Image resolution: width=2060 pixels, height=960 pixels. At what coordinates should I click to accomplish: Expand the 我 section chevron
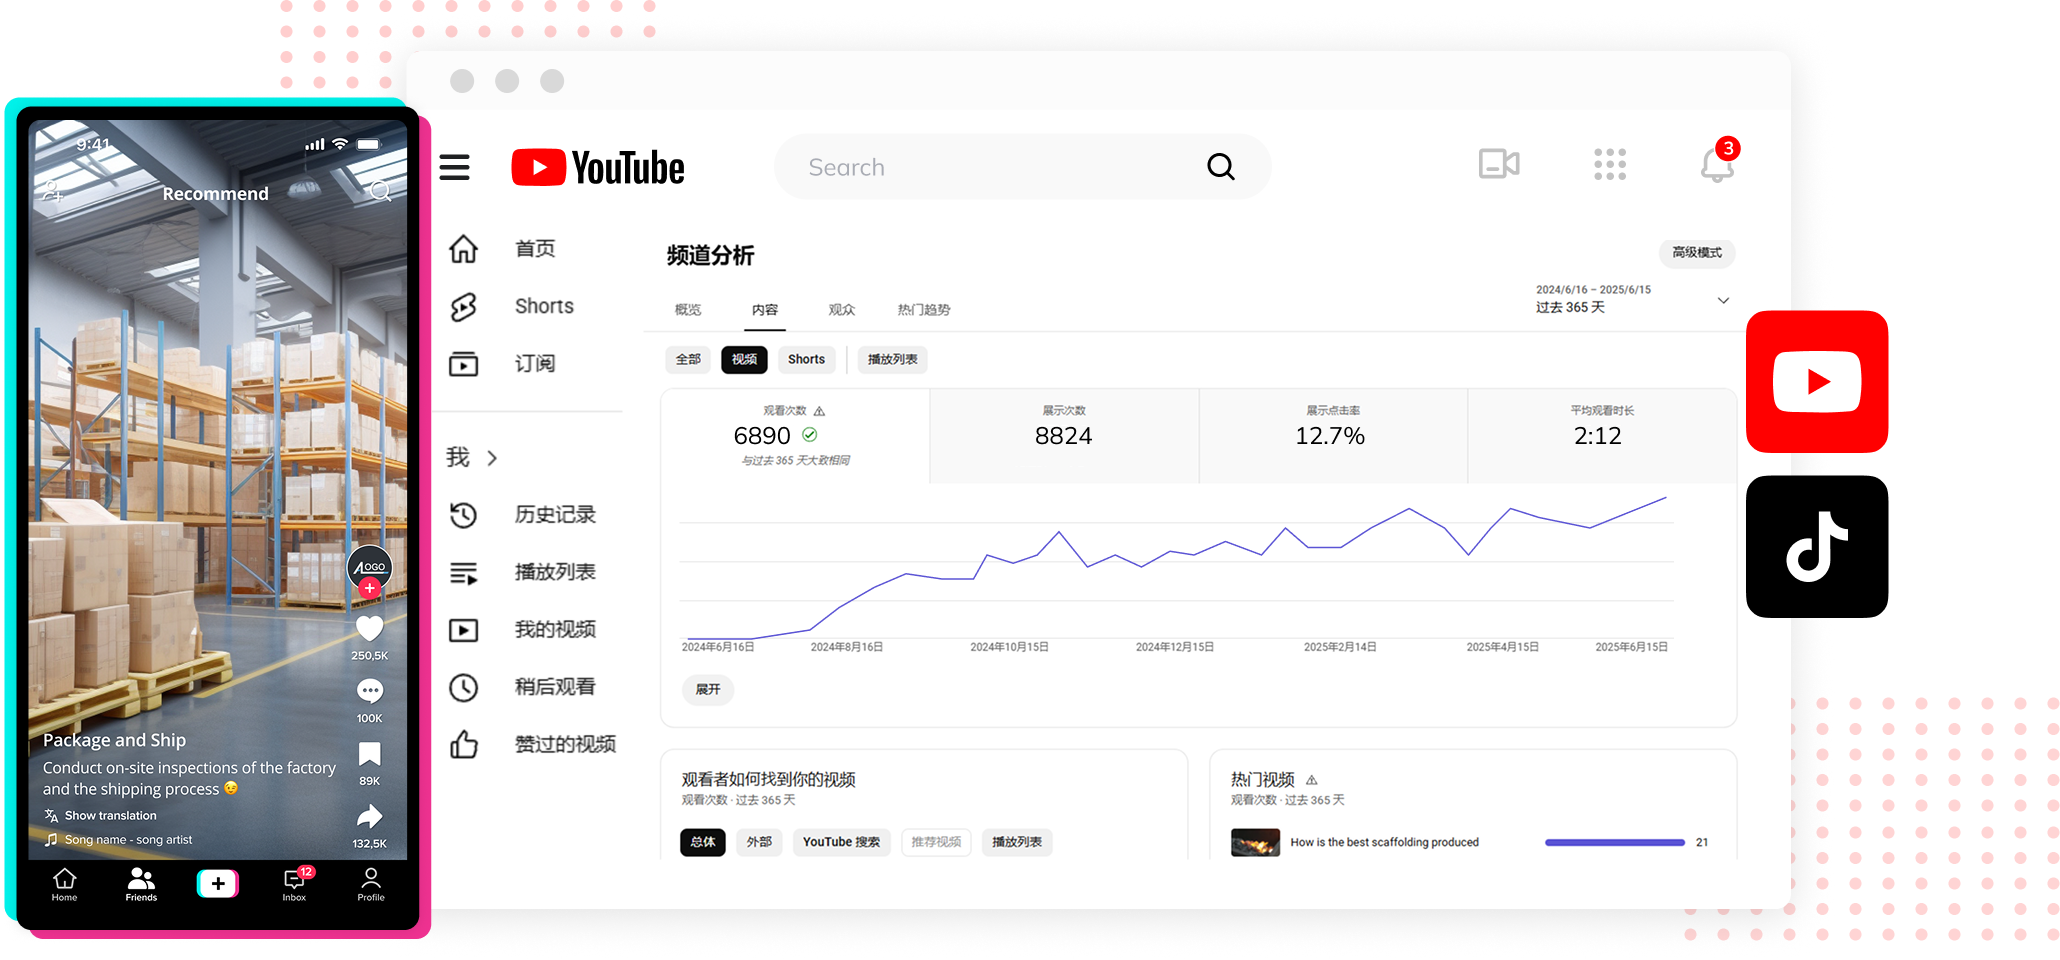click(x=492, y=458)
